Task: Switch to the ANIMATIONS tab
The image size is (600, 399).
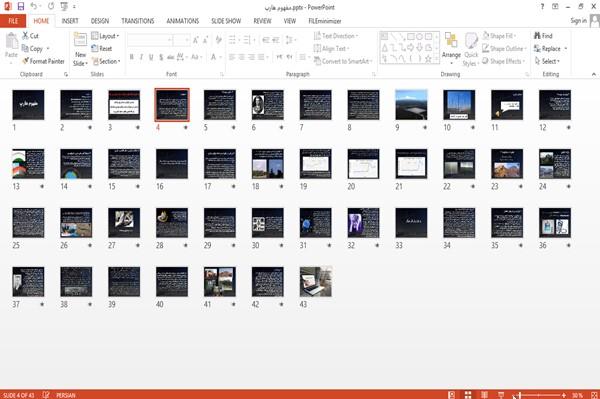Action: click(x=183, y=21)
